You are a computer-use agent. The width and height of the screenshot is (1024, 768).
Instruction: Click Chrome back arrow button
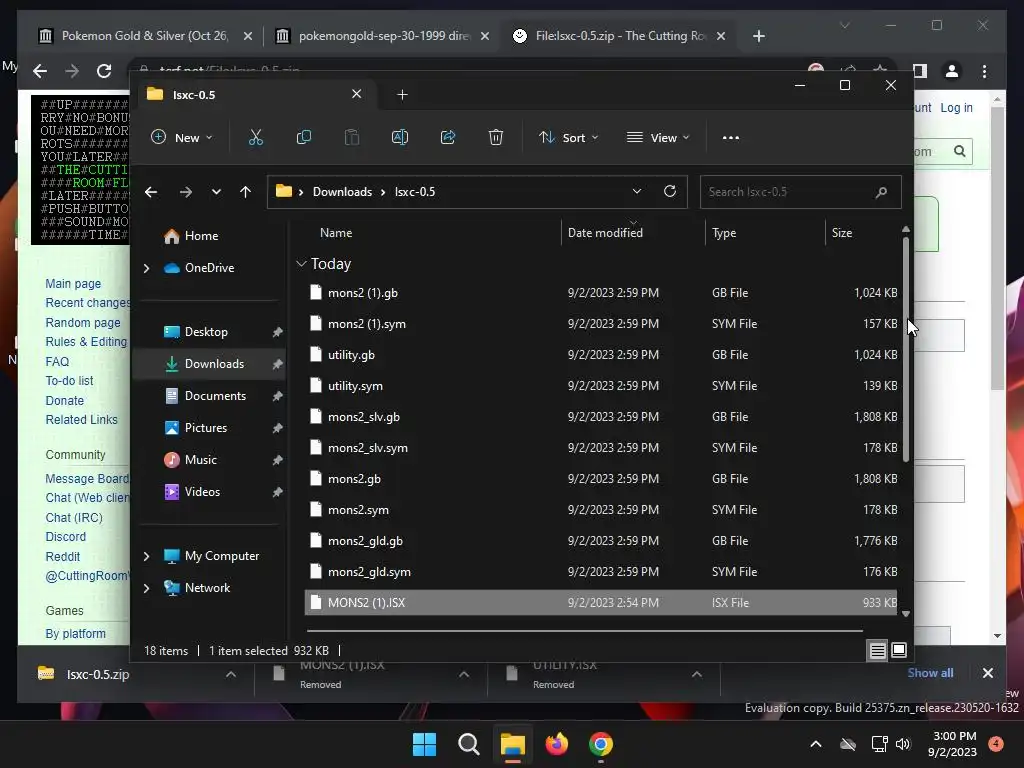40,71
